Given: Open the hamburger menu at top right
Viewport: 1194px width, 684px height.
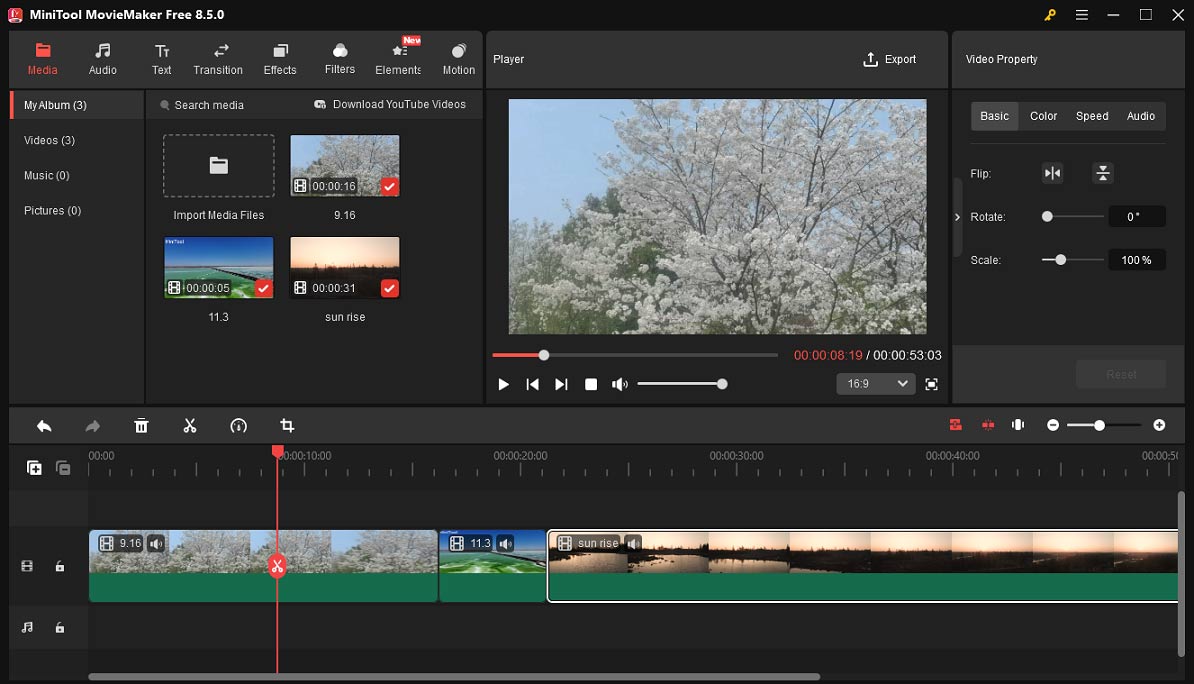Looking at the screenshot, I should click(x=1082, y=15).
